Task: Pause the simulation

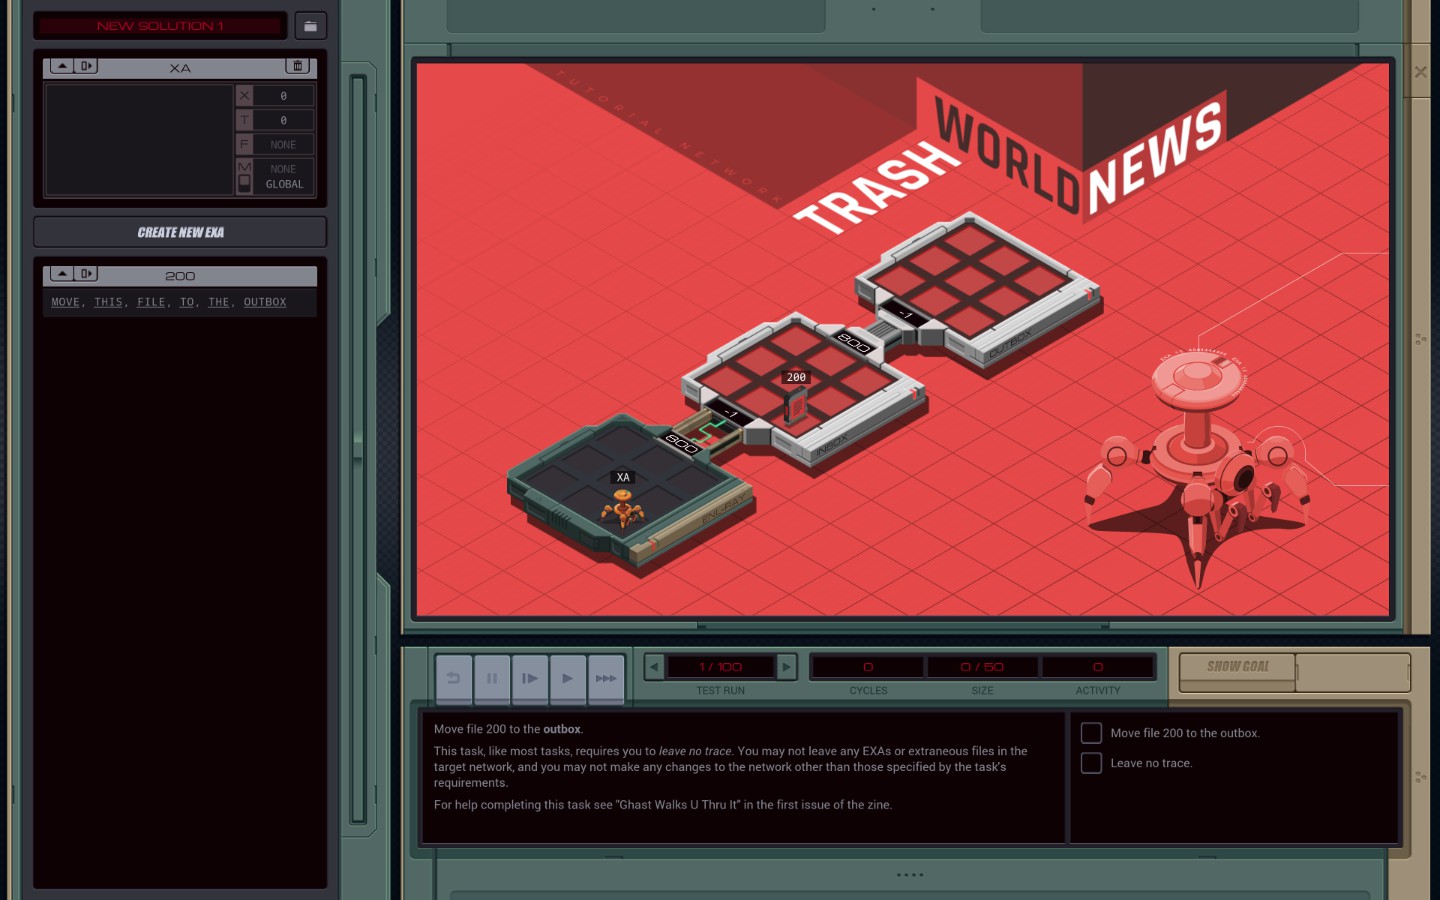Action: click(491, 678)
